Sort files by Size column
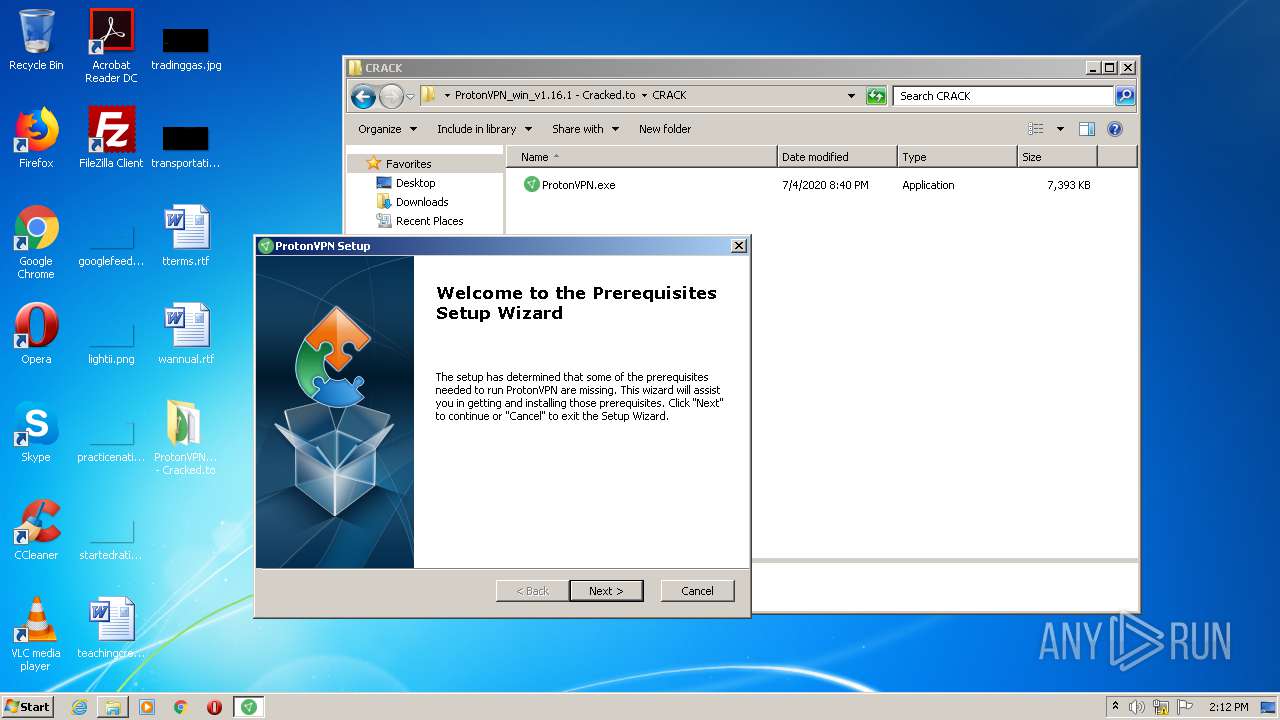This screenshot has height=720, width=1280. (x=1057, y=157)
